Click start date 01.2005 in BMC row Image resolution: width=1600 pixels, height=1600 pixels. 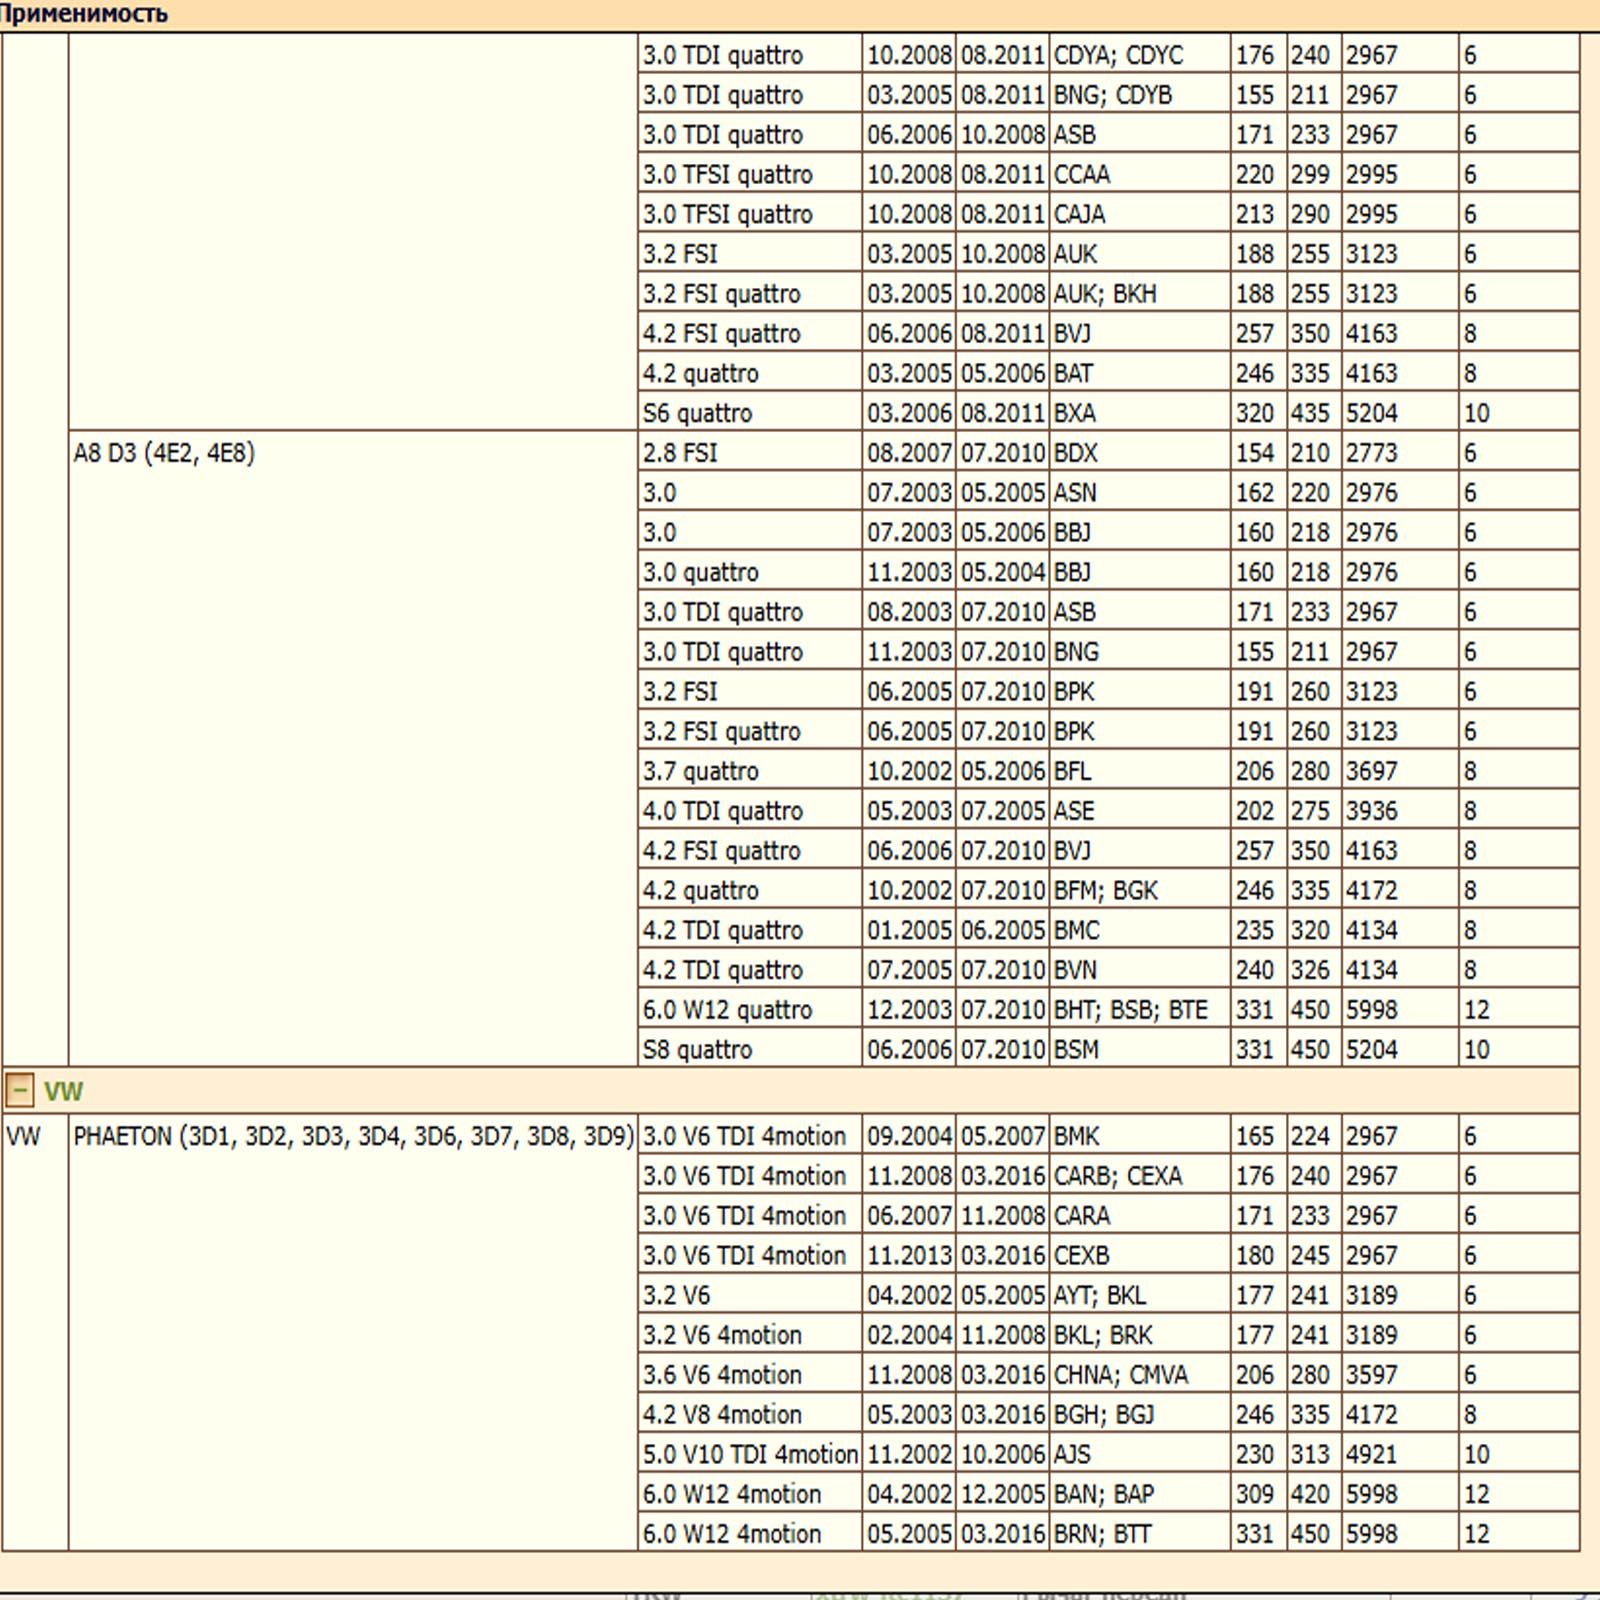click(x=909, y=930)
